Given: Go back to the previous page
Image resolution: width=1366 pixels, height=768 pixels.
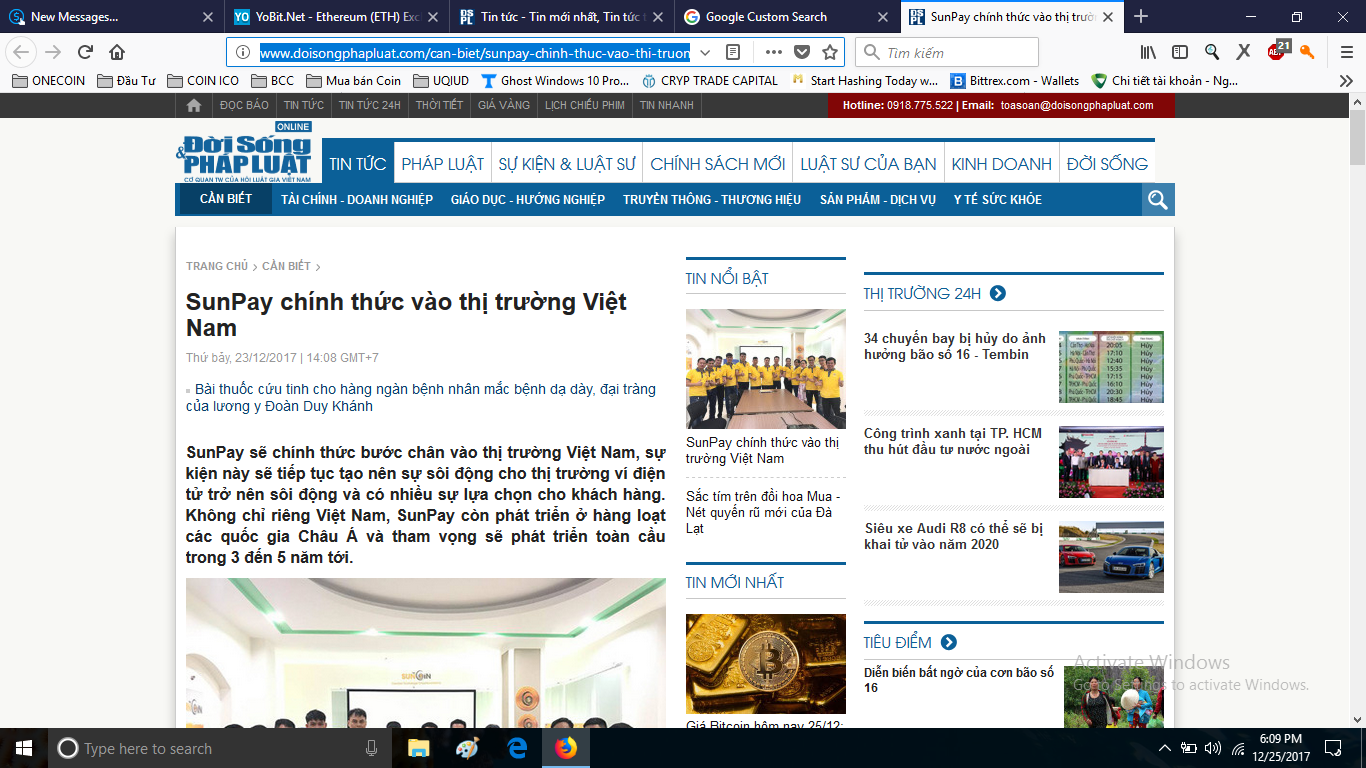Looking at the screenshot, I should (22, 52).
